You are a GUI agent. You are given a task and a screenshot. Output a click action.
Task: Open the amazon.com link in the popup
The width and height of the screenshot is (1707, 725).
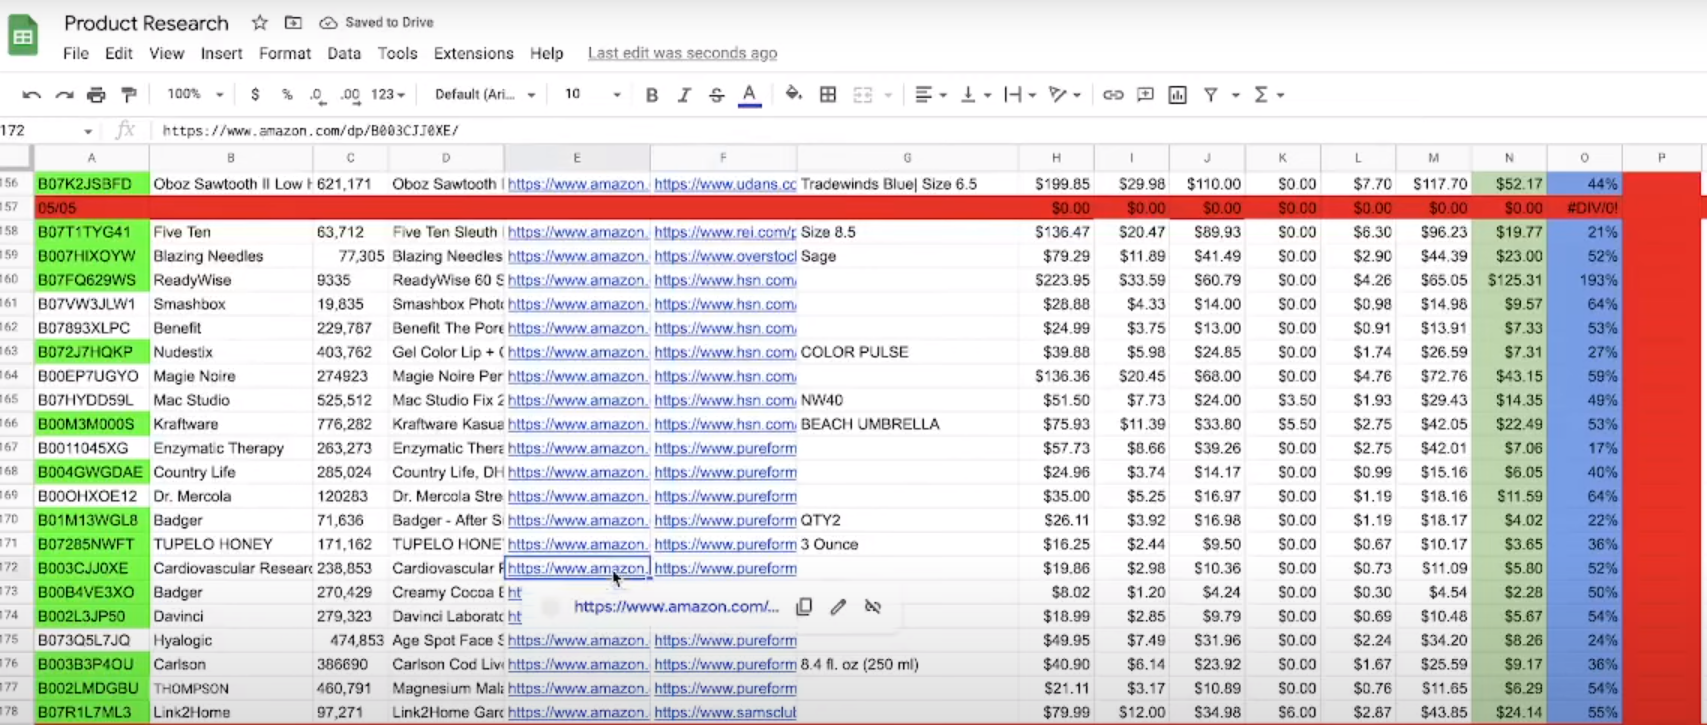676,607
